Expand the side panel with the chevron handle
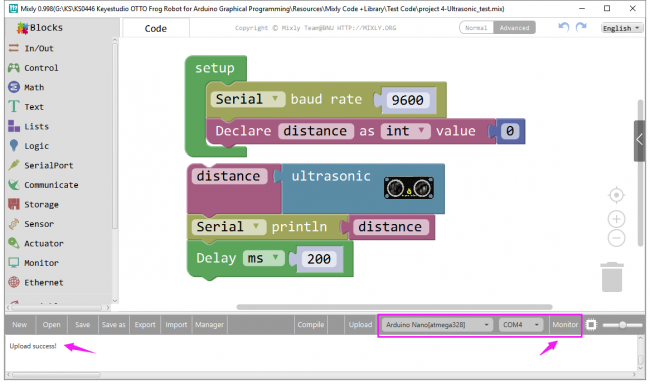The width and height of the screenshot is (650, 384). coord(640,140)
